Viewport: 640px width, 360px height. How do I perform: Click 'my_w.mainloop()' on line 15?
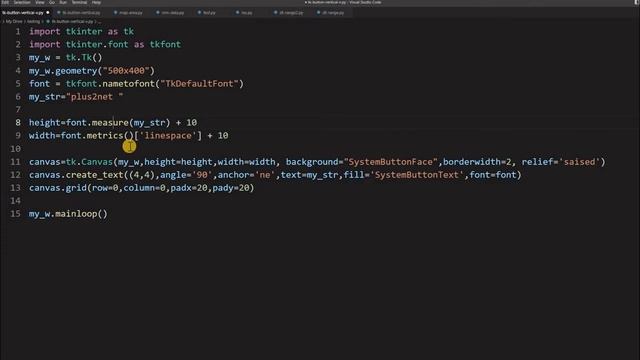[x=68, y=213]
